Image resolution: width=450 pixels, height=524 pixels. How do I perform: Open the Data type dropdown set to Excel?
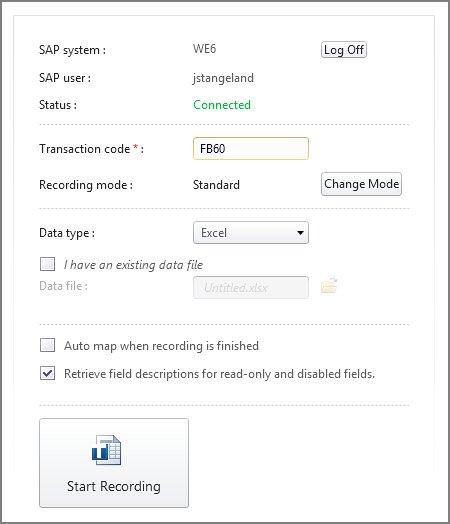tap(251, 233)
